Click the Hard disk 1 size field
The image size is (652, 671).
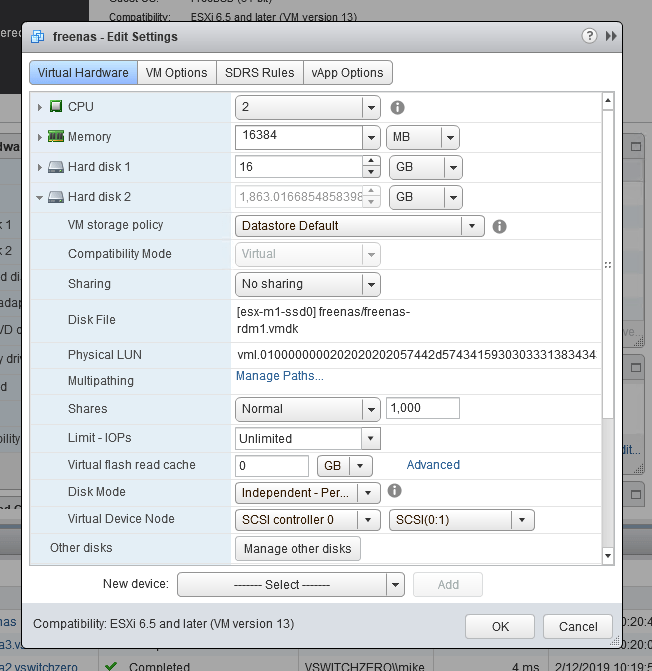tap(299, 167)
